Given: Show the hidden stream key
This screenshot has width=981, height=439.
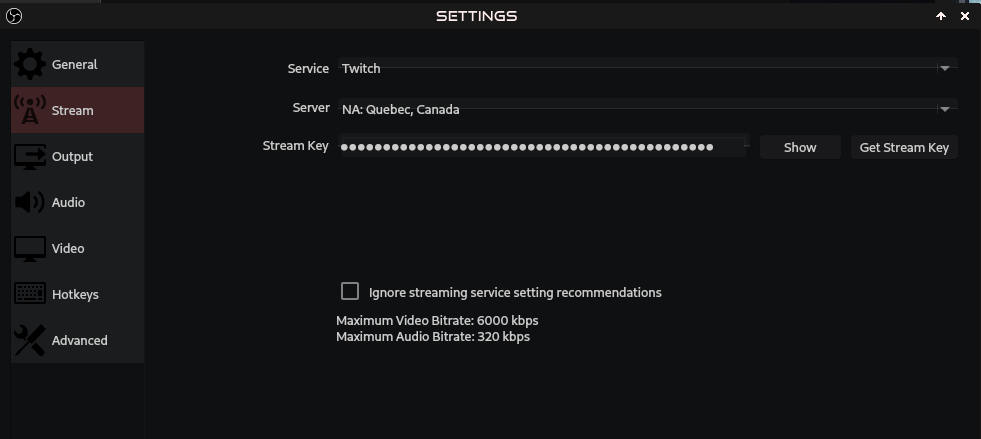Looking at the screenshot, I should pos(800,148).
